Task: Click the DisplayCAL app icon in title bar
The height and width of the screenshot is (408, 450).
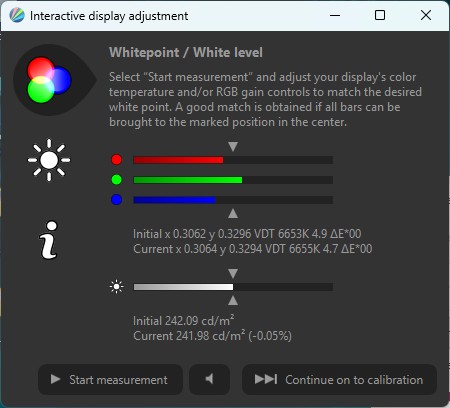Action: click(17, 15)
